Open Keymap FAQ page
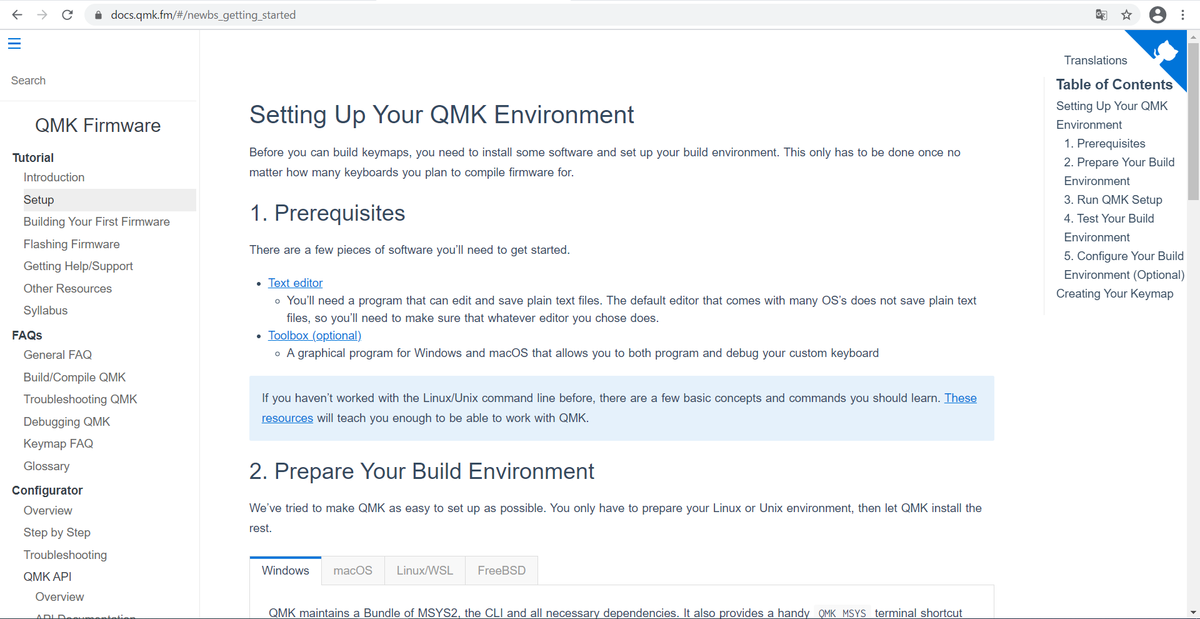Image resolution: width=1200 pixels, height=619 pixels. click(x=59, y=444)
